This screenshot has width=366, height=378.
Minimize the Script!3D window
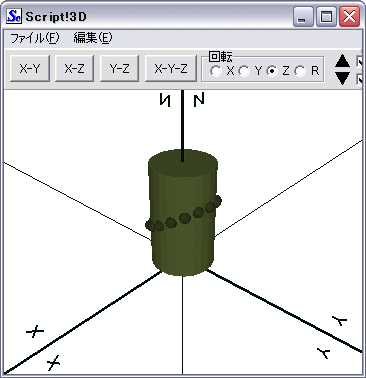pyautogui.click(x=303, y=16)
